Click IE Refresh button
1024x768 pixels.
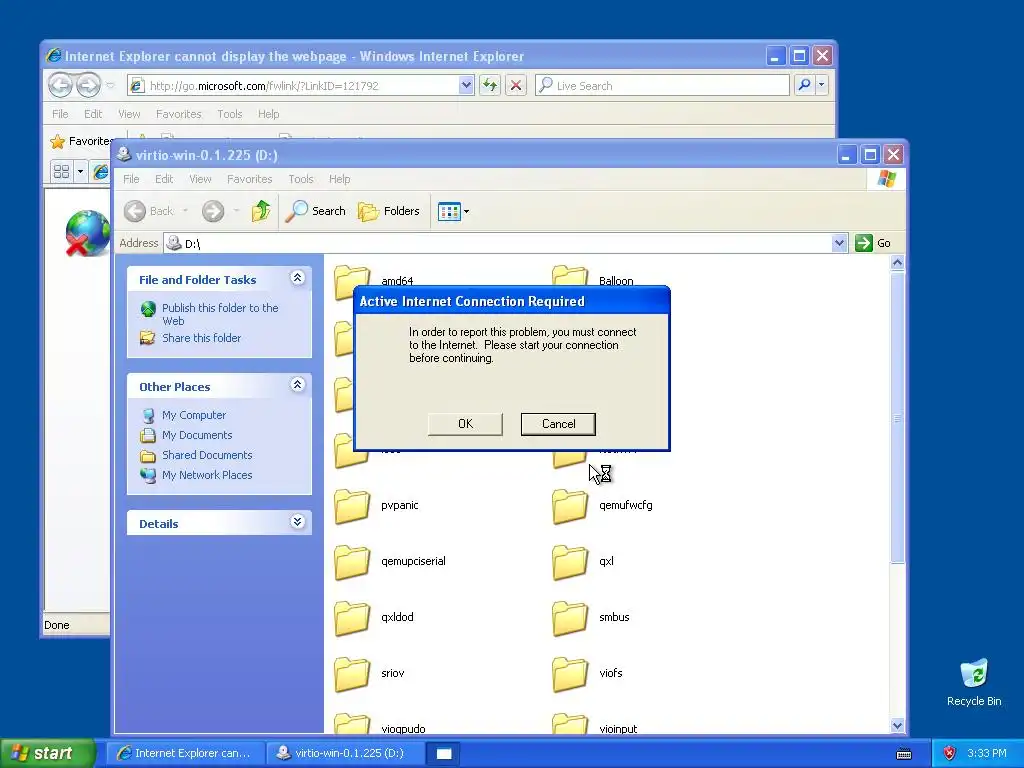click(x=490, y=85)
